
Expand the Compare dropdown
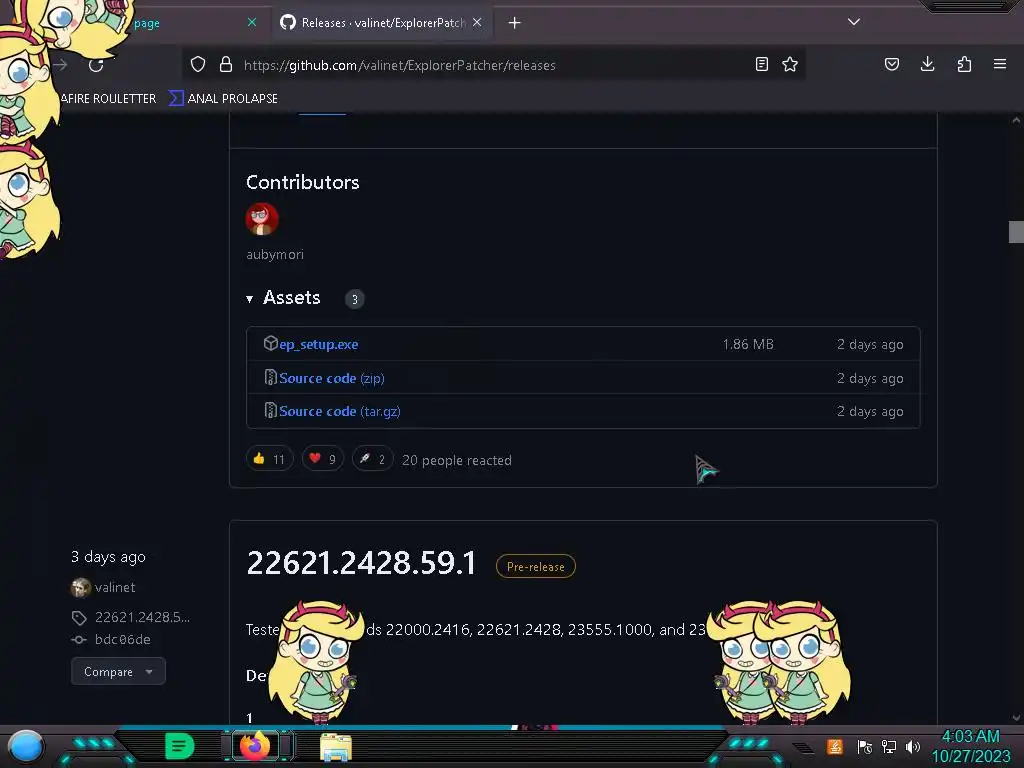(x=118, y=671)
